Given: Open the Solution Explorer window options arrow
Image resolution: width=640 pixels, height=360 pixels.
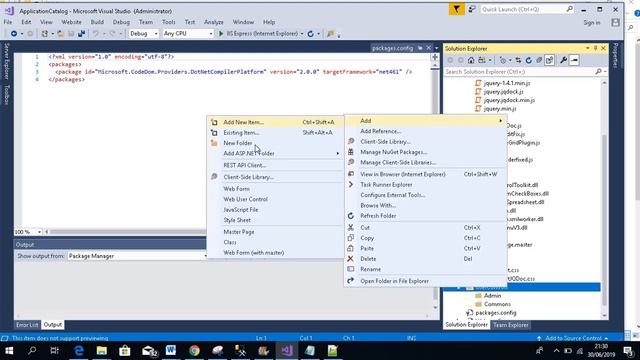Looking at the screenshot, I should tap(588, 48).
